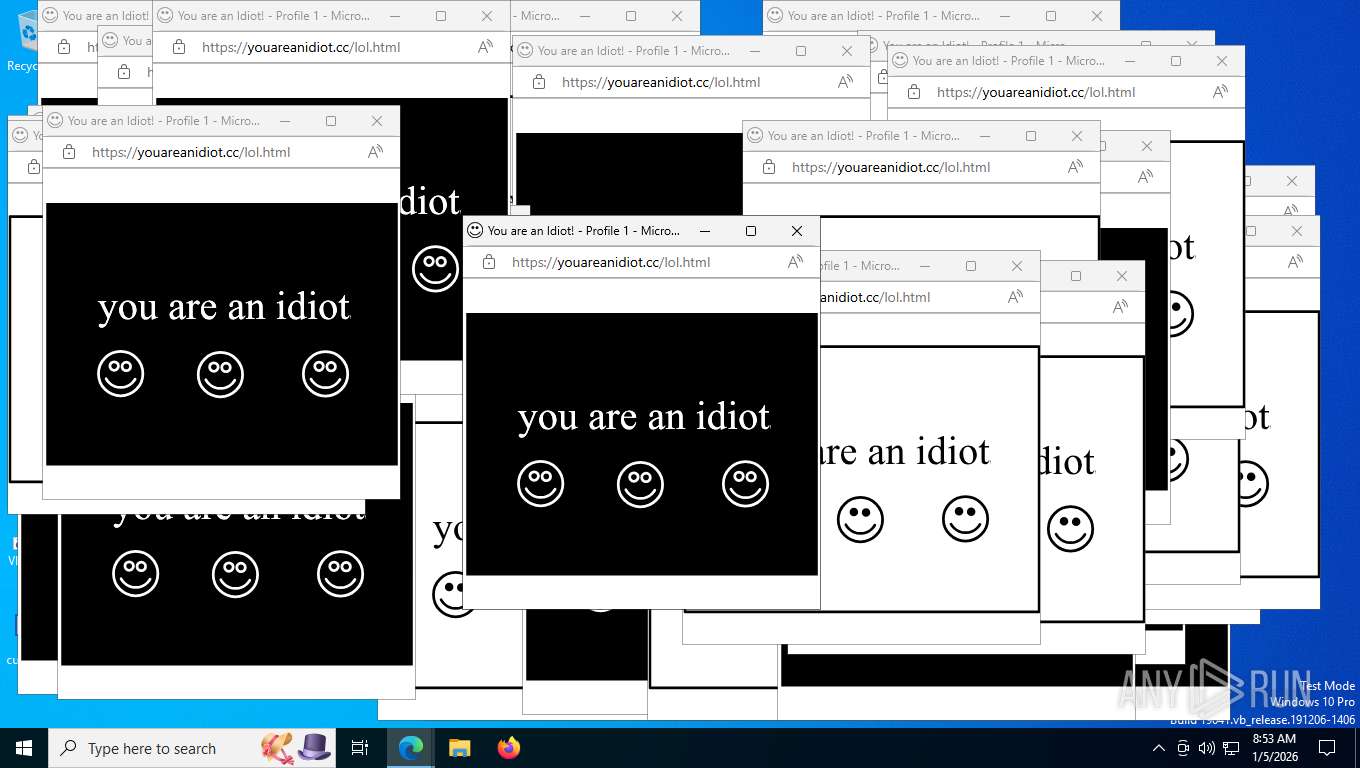Click 'you are an idiot' text in left window
1360x768 pixels.
coord(224,306)
